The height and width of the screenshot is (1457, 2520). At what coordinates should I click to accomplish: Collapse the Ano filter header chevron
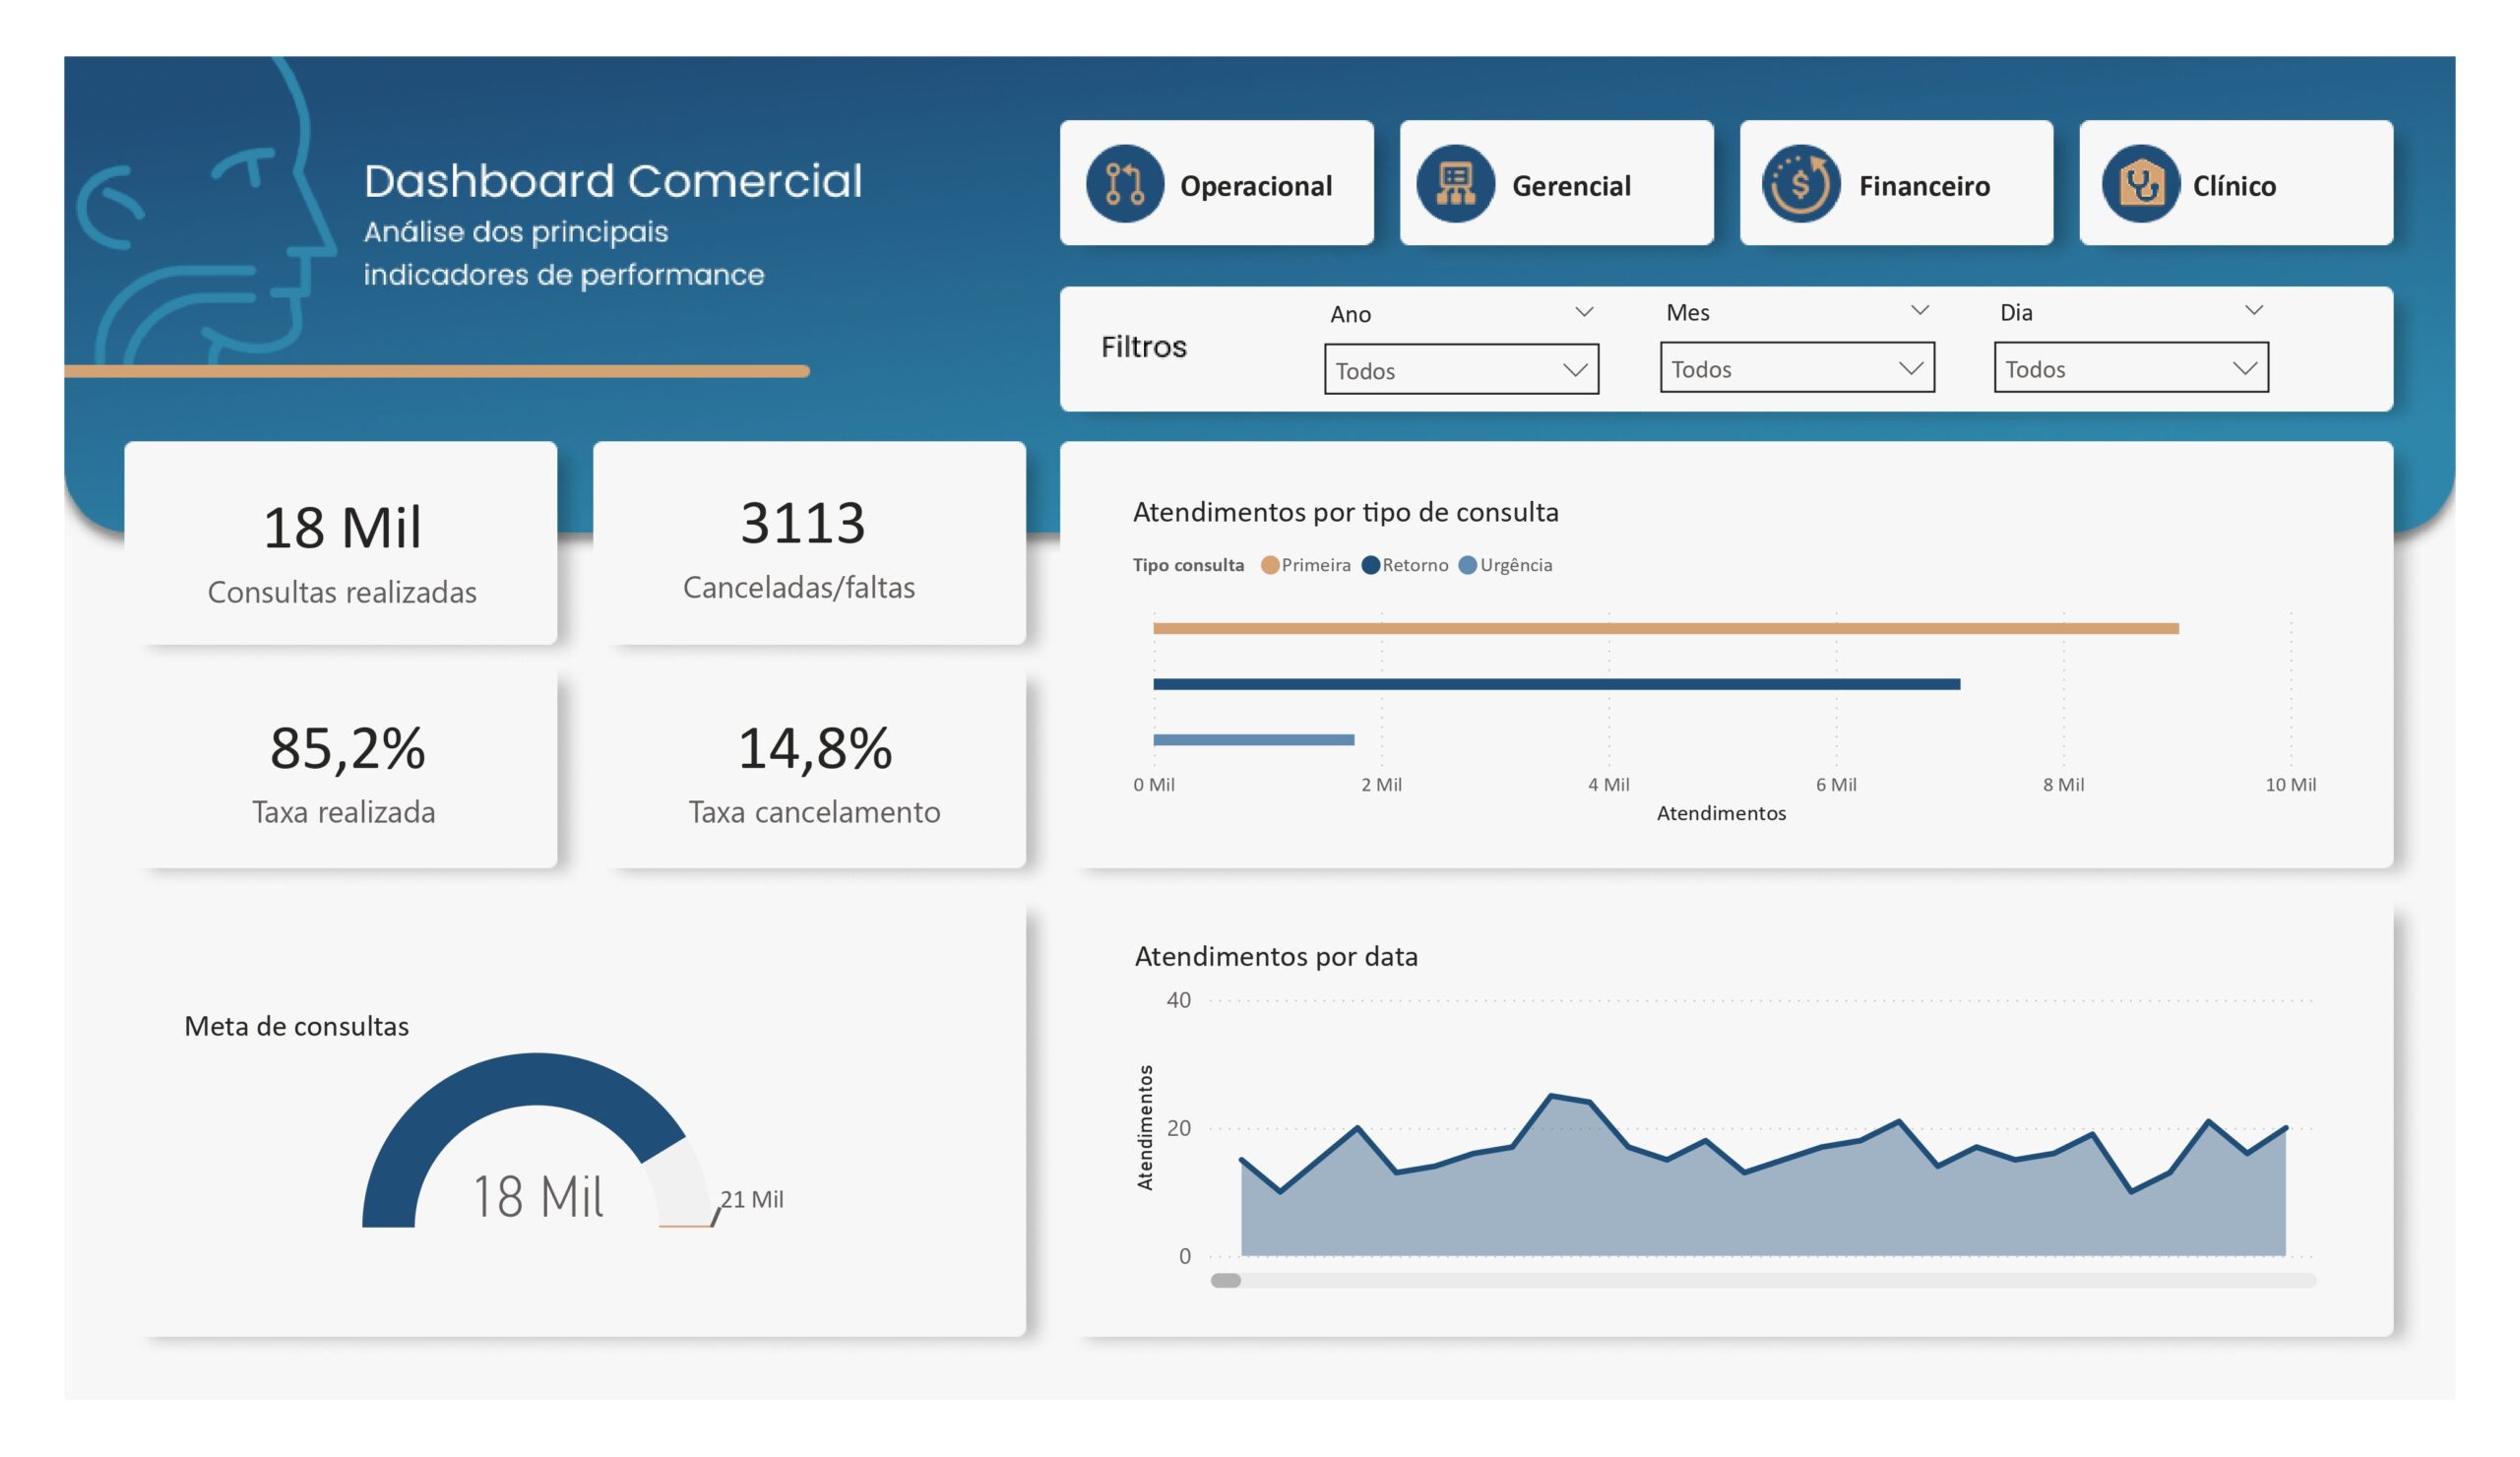tap(1584, 312)
